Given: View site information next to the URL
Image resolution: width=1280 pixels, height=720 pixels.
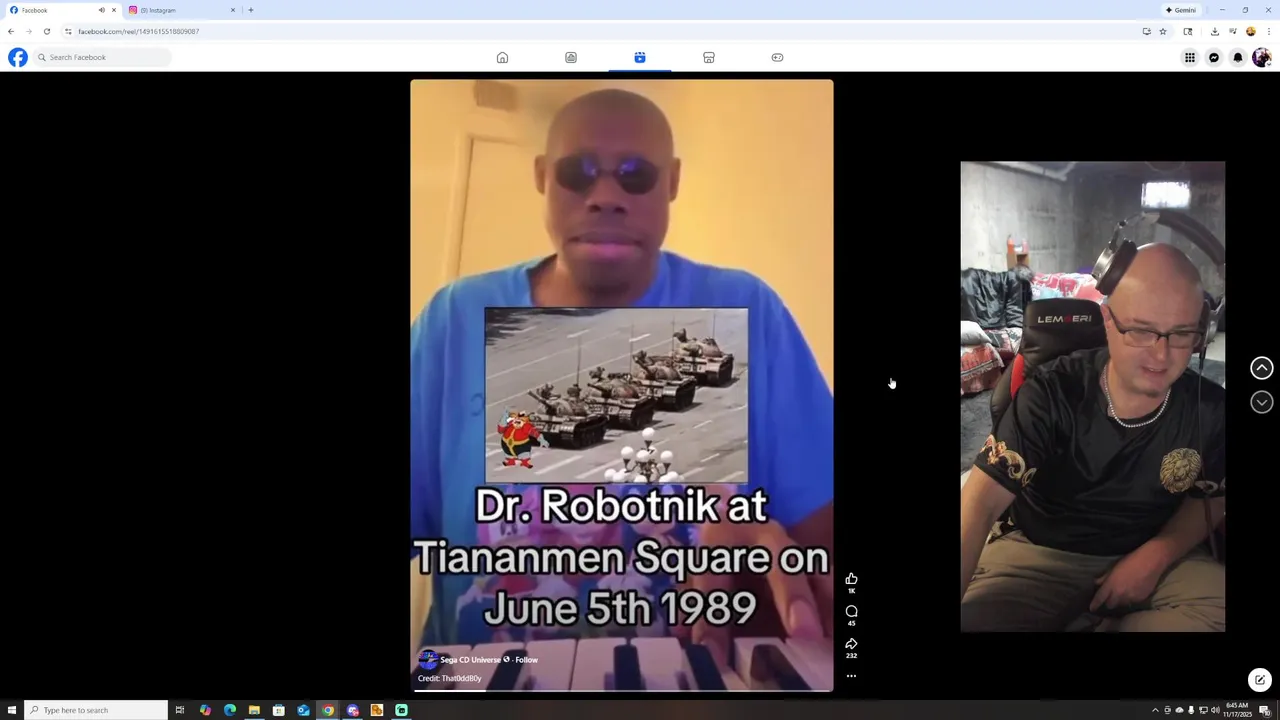Looking at the screenshot, I should coord(68,31).
